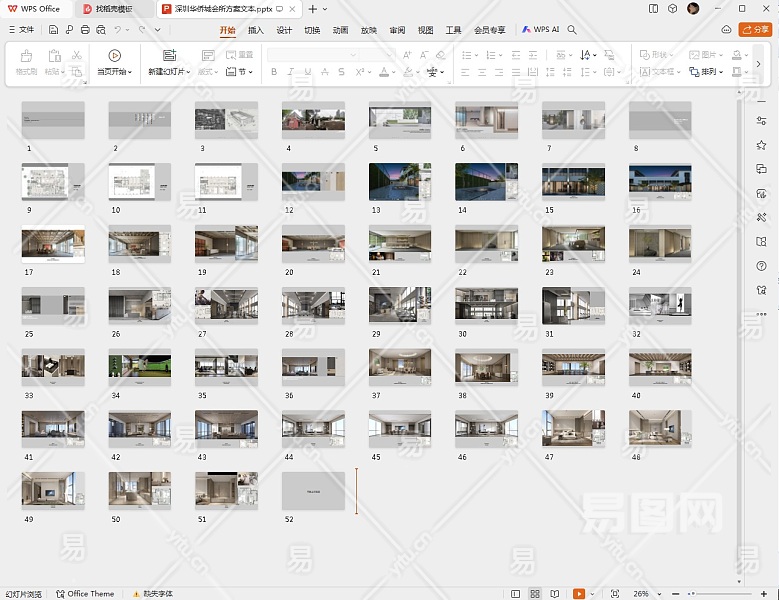The image size is (779, 600).
Task: Start slideshow with orange play button
Action: click(578, 594)
